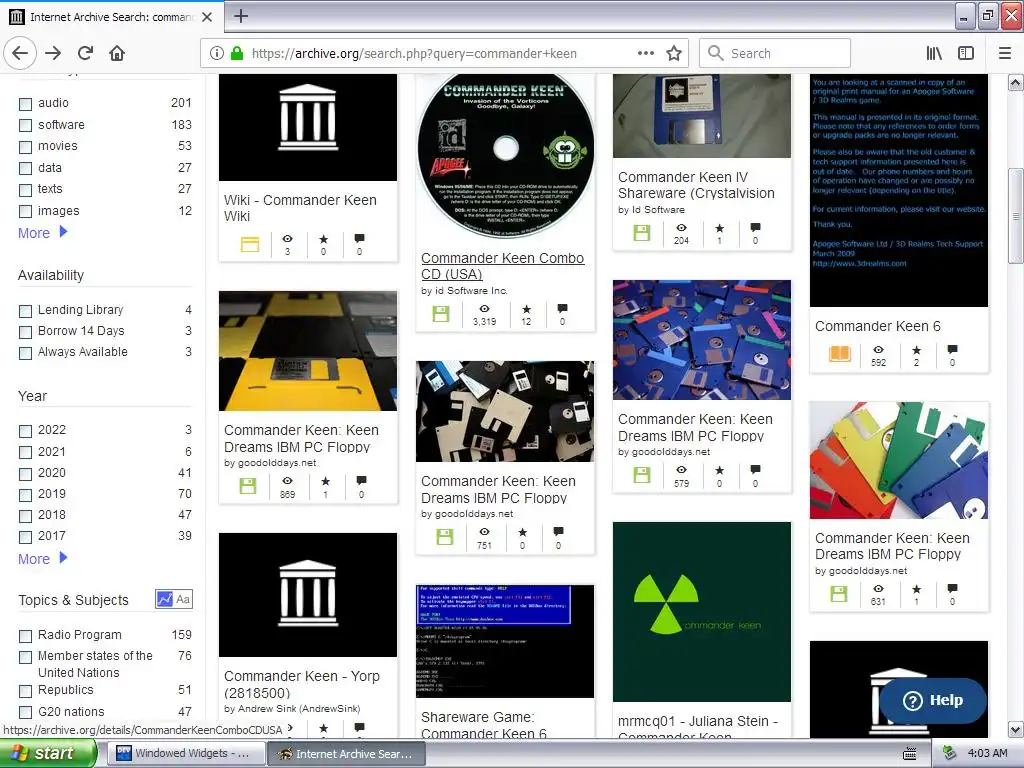Open the Windows start menu
The image size is (1024, 768).
[48, 754]
